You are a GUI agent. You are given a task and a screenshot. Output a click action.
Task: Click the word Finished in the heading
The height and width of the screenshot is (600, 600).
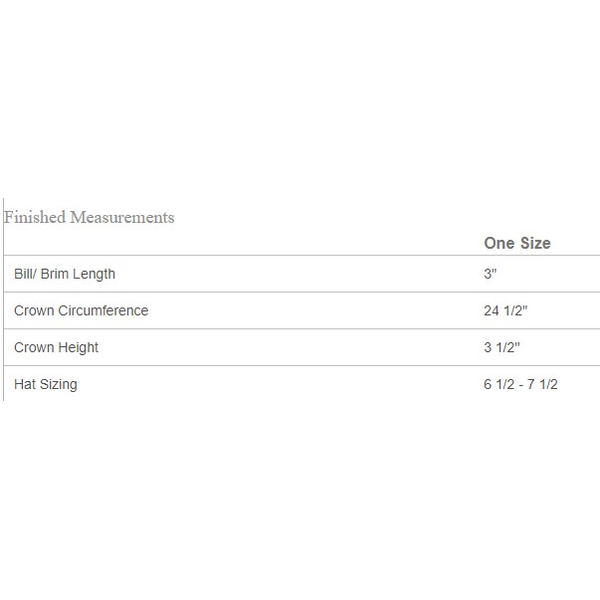35,217
